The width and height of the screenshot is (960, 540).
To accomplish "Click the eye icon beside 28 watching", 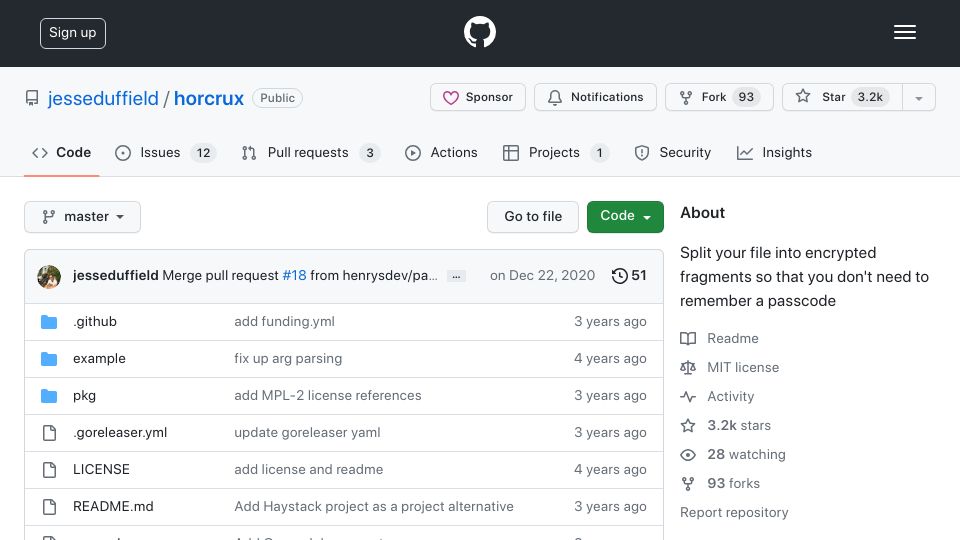I will coord(688,454).
